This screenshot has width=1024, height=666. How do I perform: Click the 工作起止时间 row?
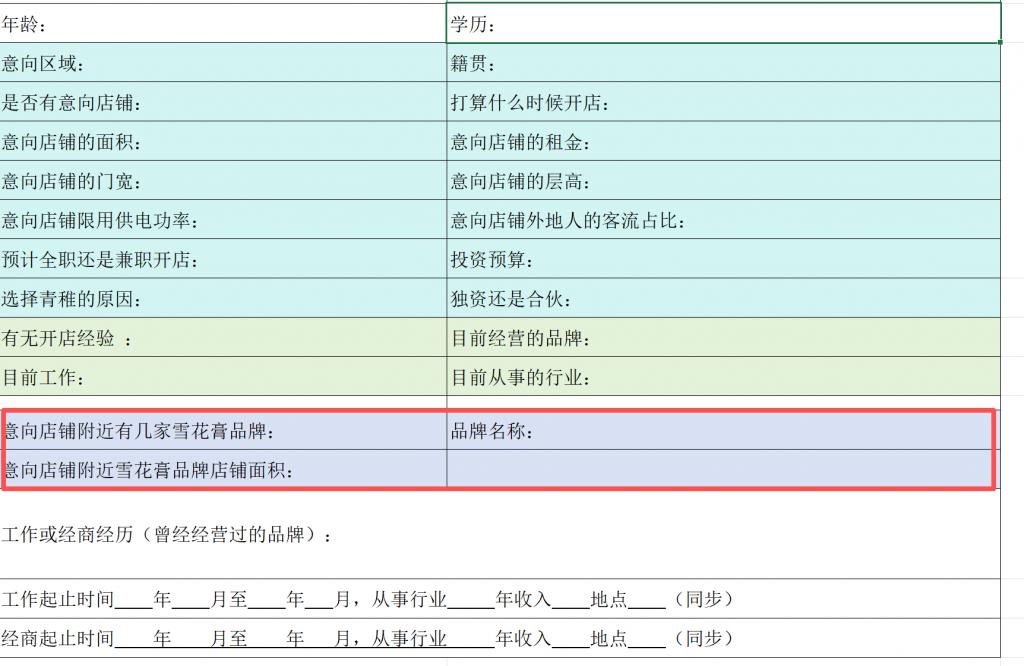point(500,599)
